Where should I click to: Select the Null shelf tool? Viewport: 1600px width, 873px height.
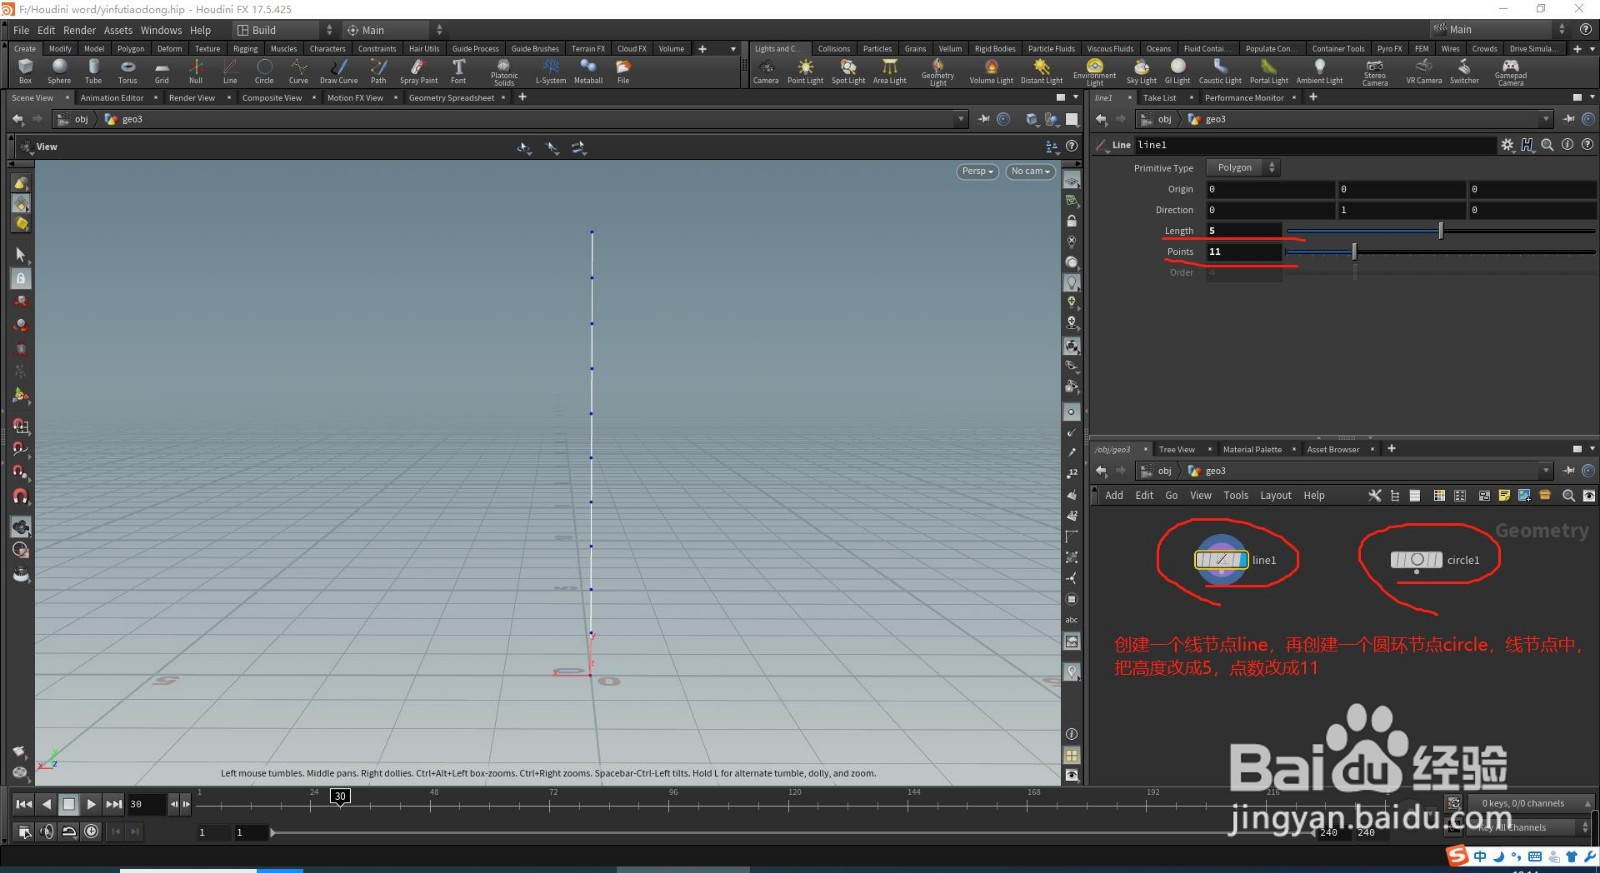point(196,71)
